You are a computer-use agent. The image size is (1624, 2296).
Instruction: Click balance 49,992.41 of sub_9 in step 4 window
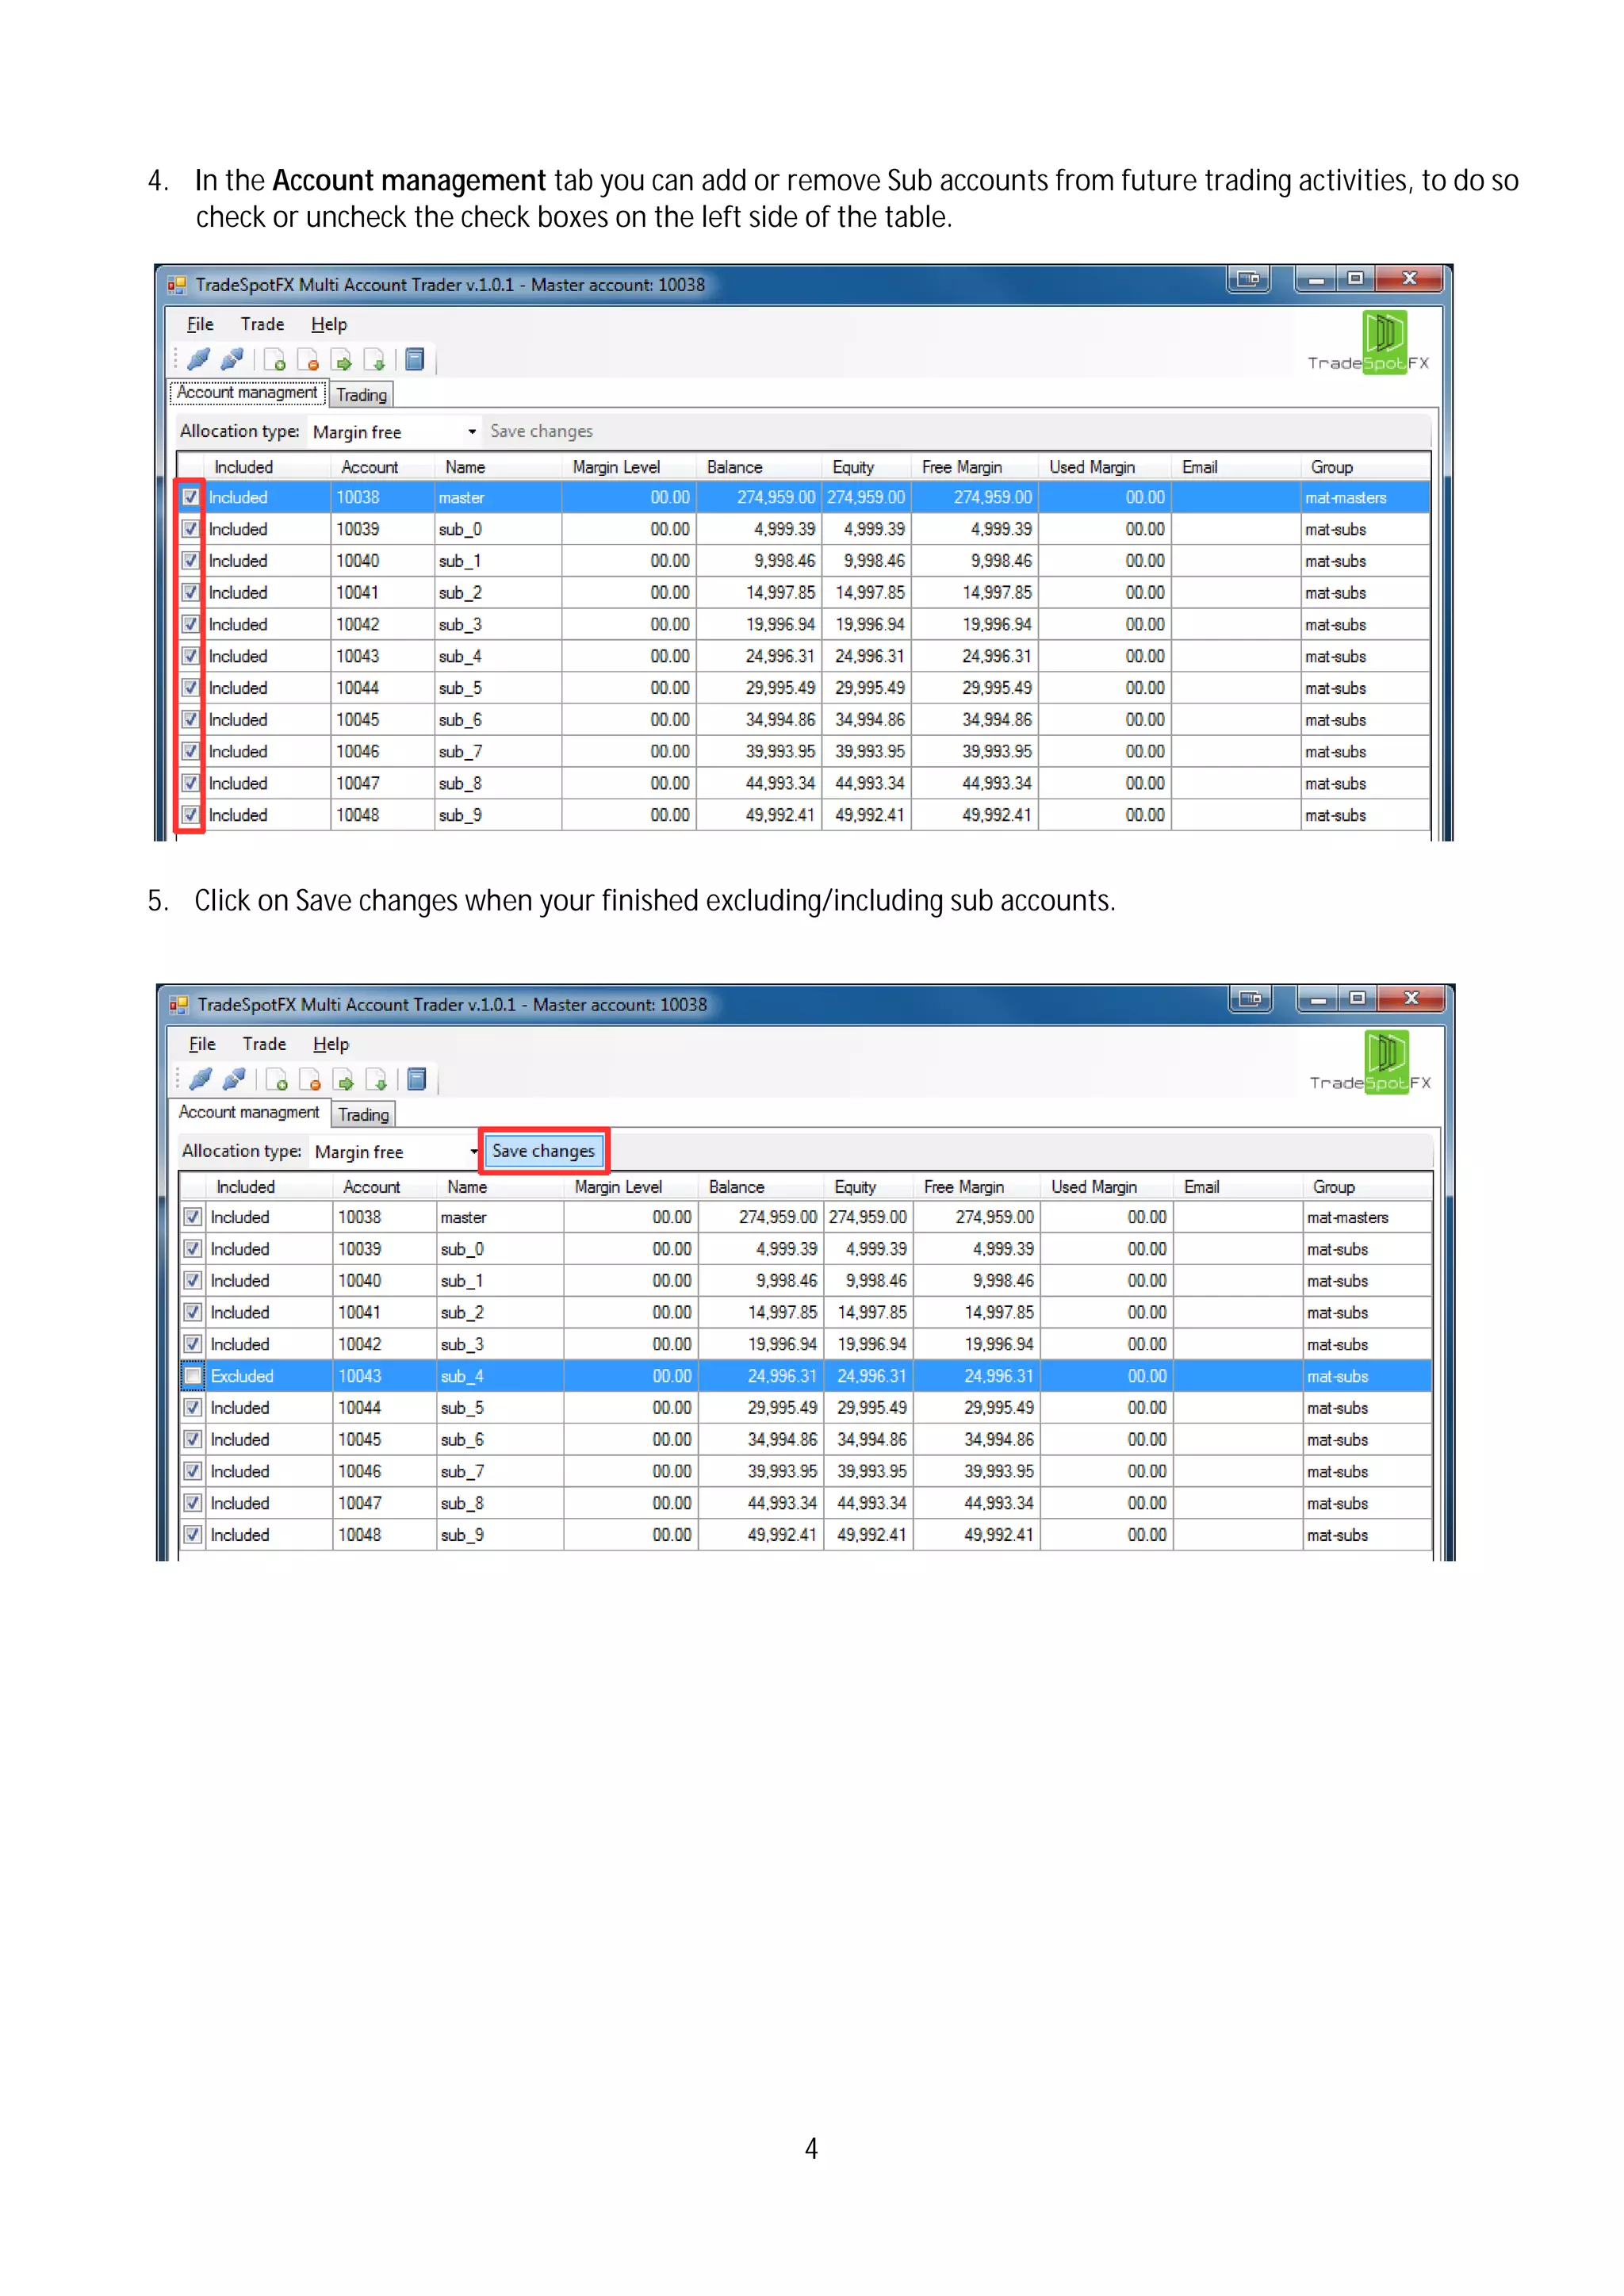[759, 815]
